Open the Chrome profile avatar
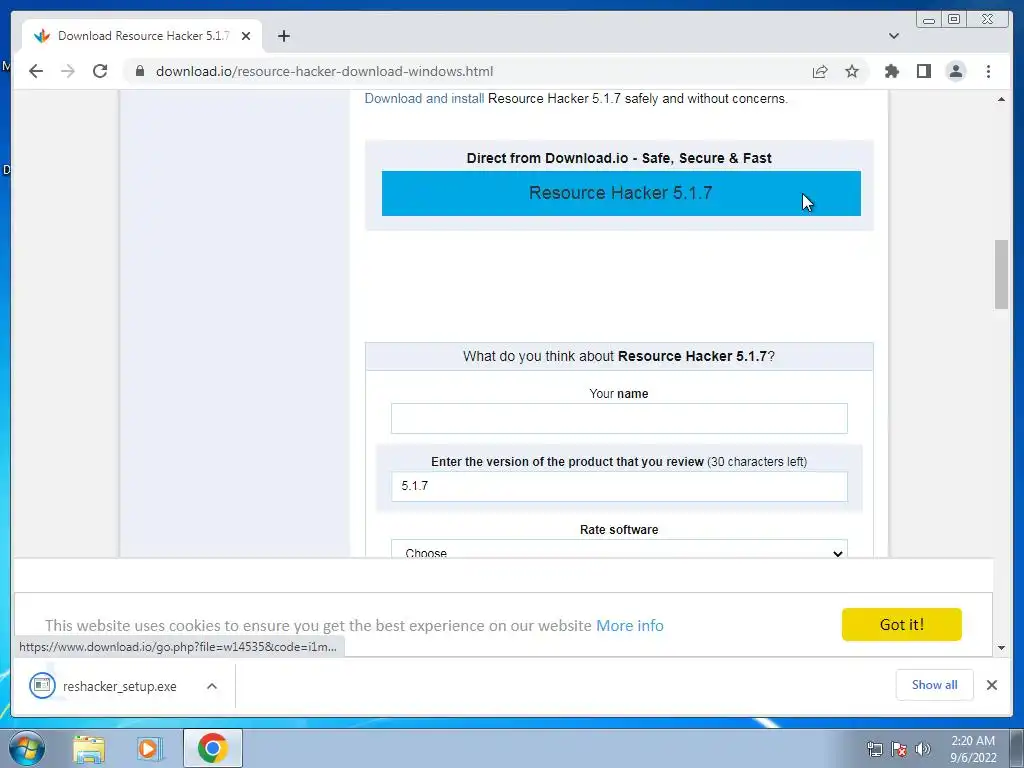The image size is (1024, 768). point(955,71)
